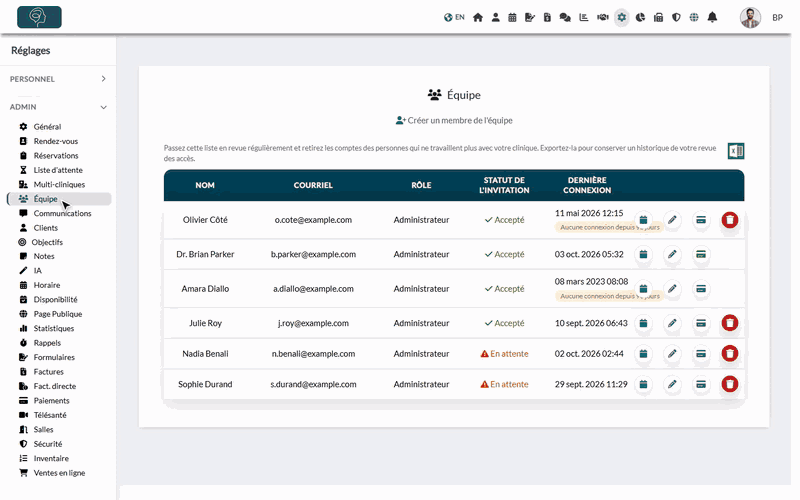Open Statistiques settings
The height and width of the screenshot is (500, 800).
pyautogui.click(x=54, y=328)
